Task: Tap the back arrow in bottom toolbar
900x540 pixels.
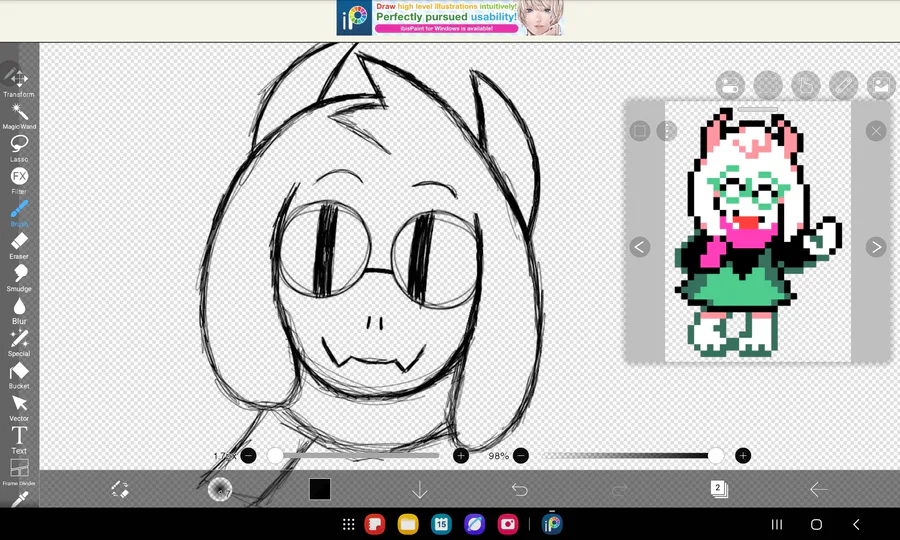Action: tap(818, 490)
